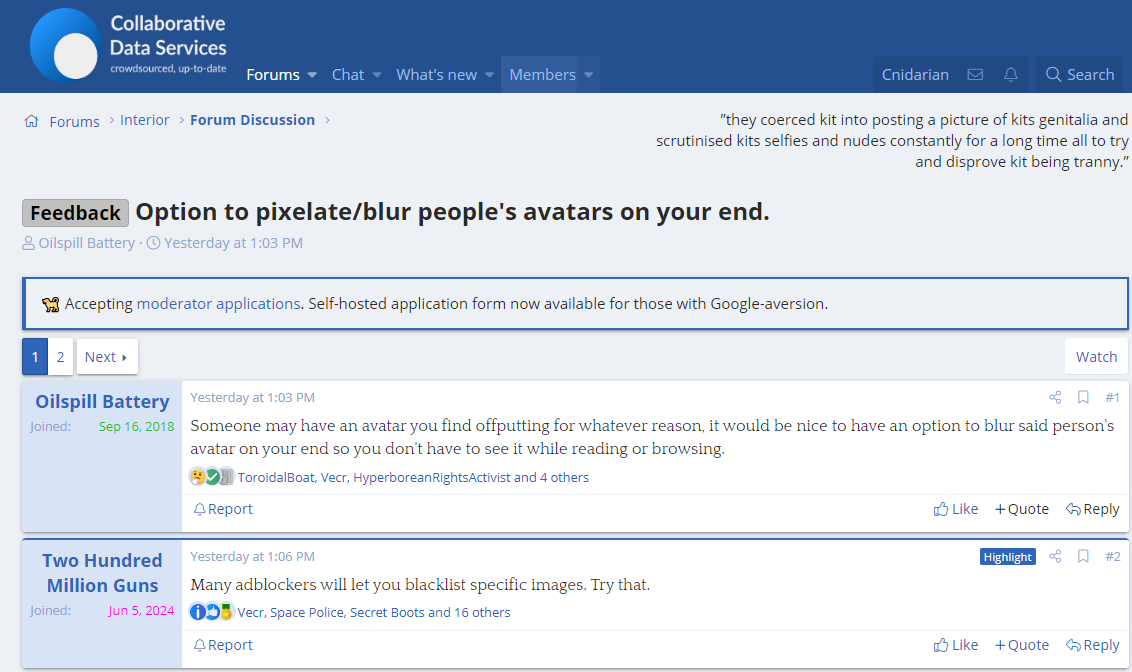Click the Forum Discussion breadcrumb link
Image resolution: width=1132 pixels, height=672 pixels.
point(253,120)
